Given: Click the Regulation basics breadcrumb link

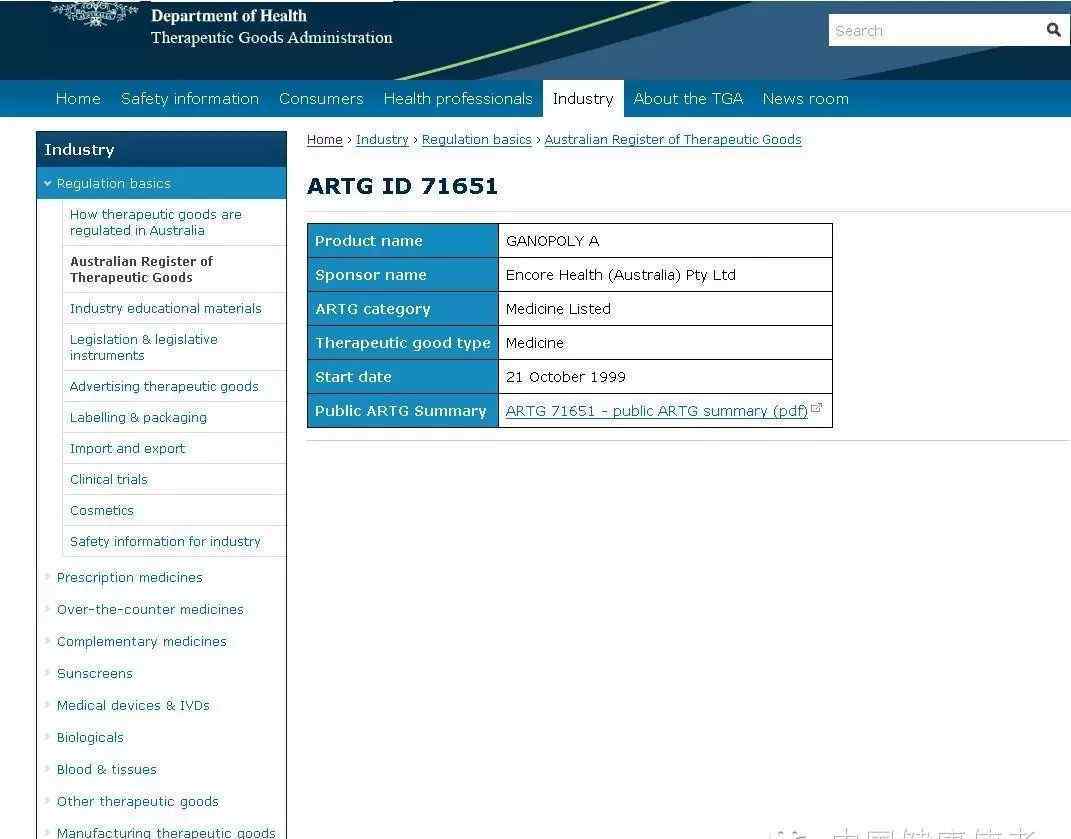Looking at the screenshot, I should 476,139.
